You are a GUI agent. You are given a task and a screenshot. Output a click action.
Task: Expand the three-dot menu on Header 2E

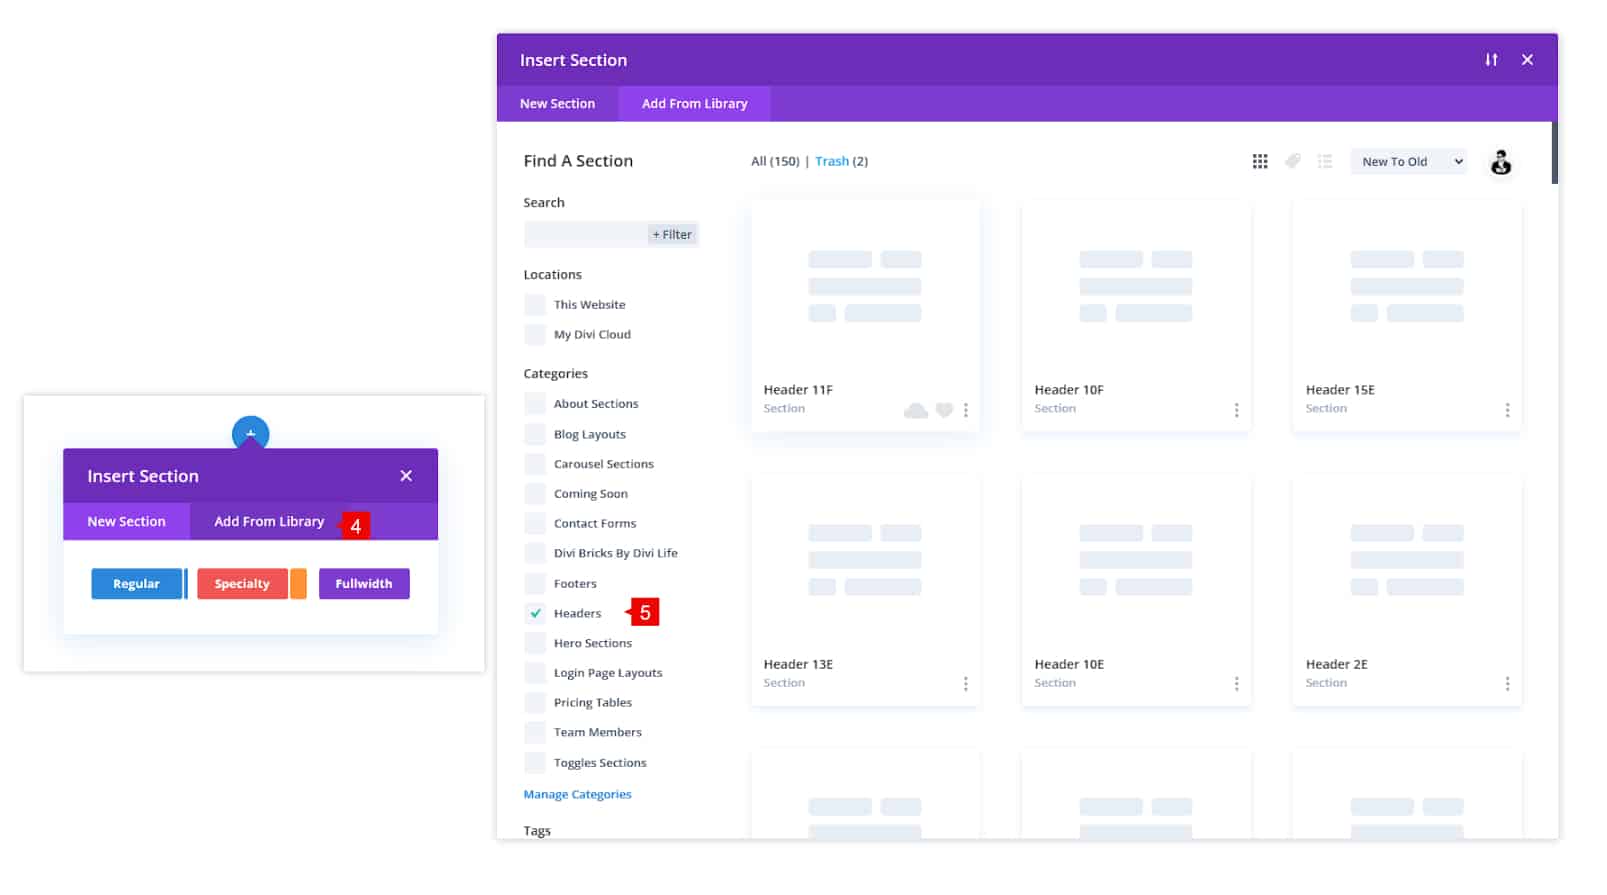(x=1507, y=684)
